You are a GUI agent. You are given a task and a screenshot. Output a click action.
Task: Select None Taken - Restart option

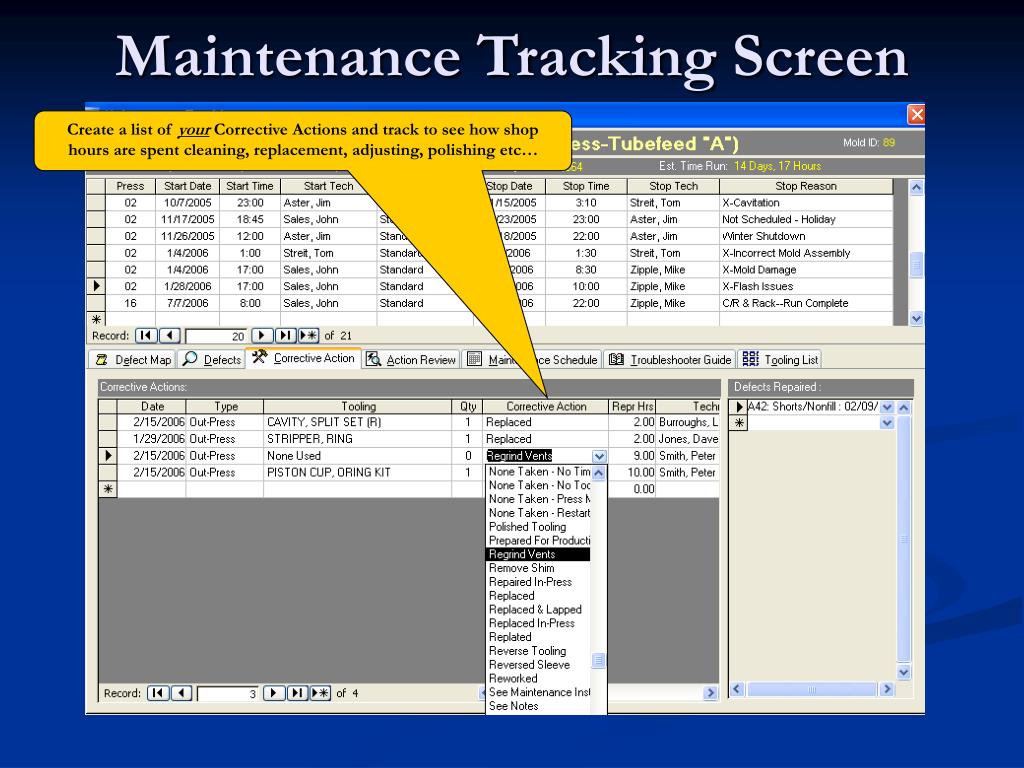pos(538,513)
